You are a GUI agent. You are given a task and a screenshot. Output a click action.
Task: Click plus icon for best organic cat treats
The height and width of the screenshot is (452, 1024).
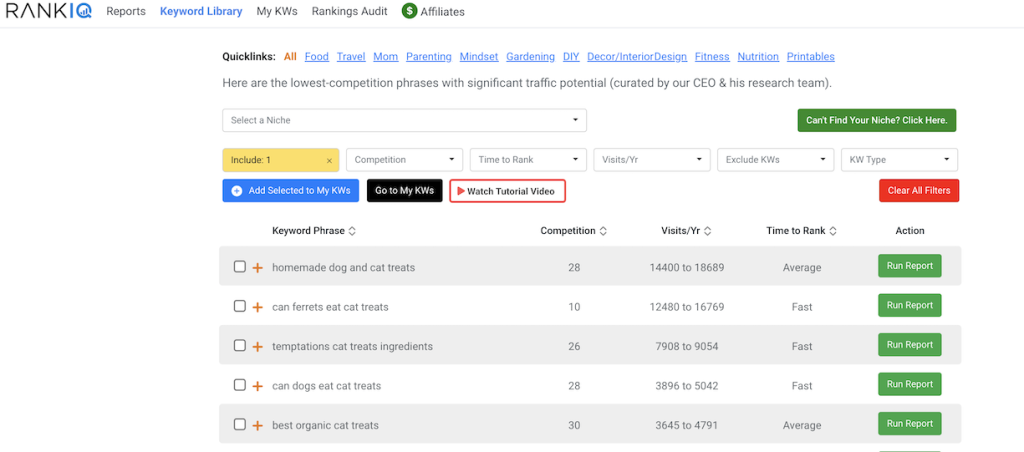click(x=257, y=426)
